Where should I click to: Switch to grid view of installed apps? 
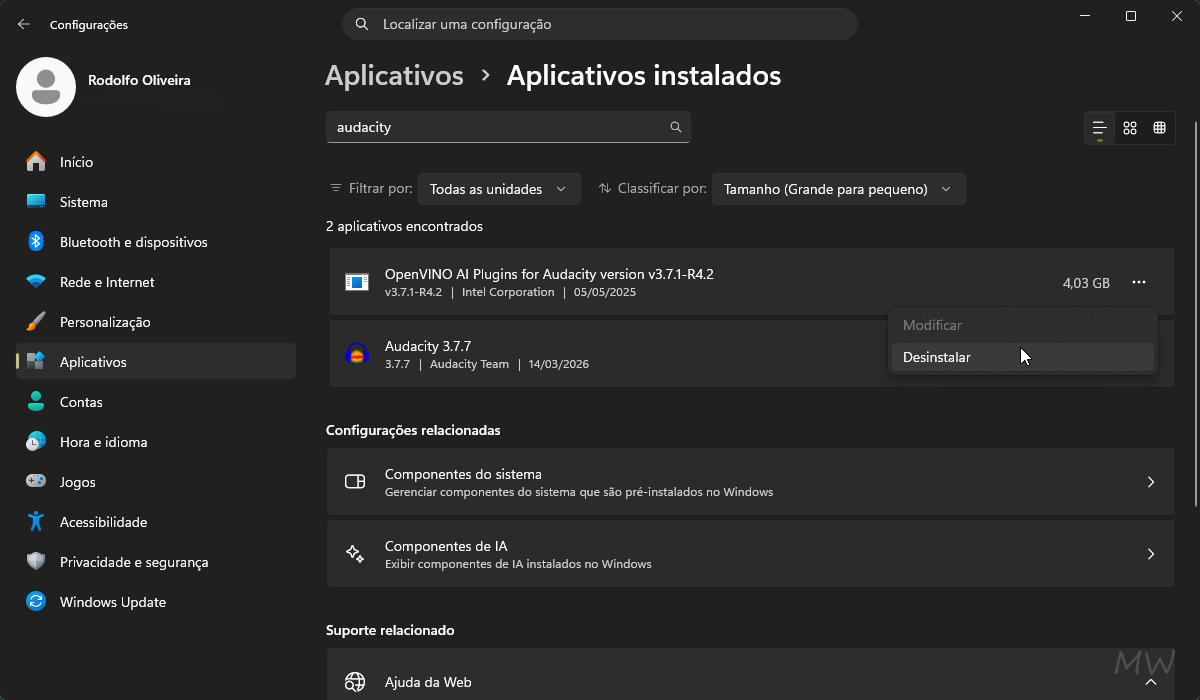pyautogui.click(x=1129, y=128)
